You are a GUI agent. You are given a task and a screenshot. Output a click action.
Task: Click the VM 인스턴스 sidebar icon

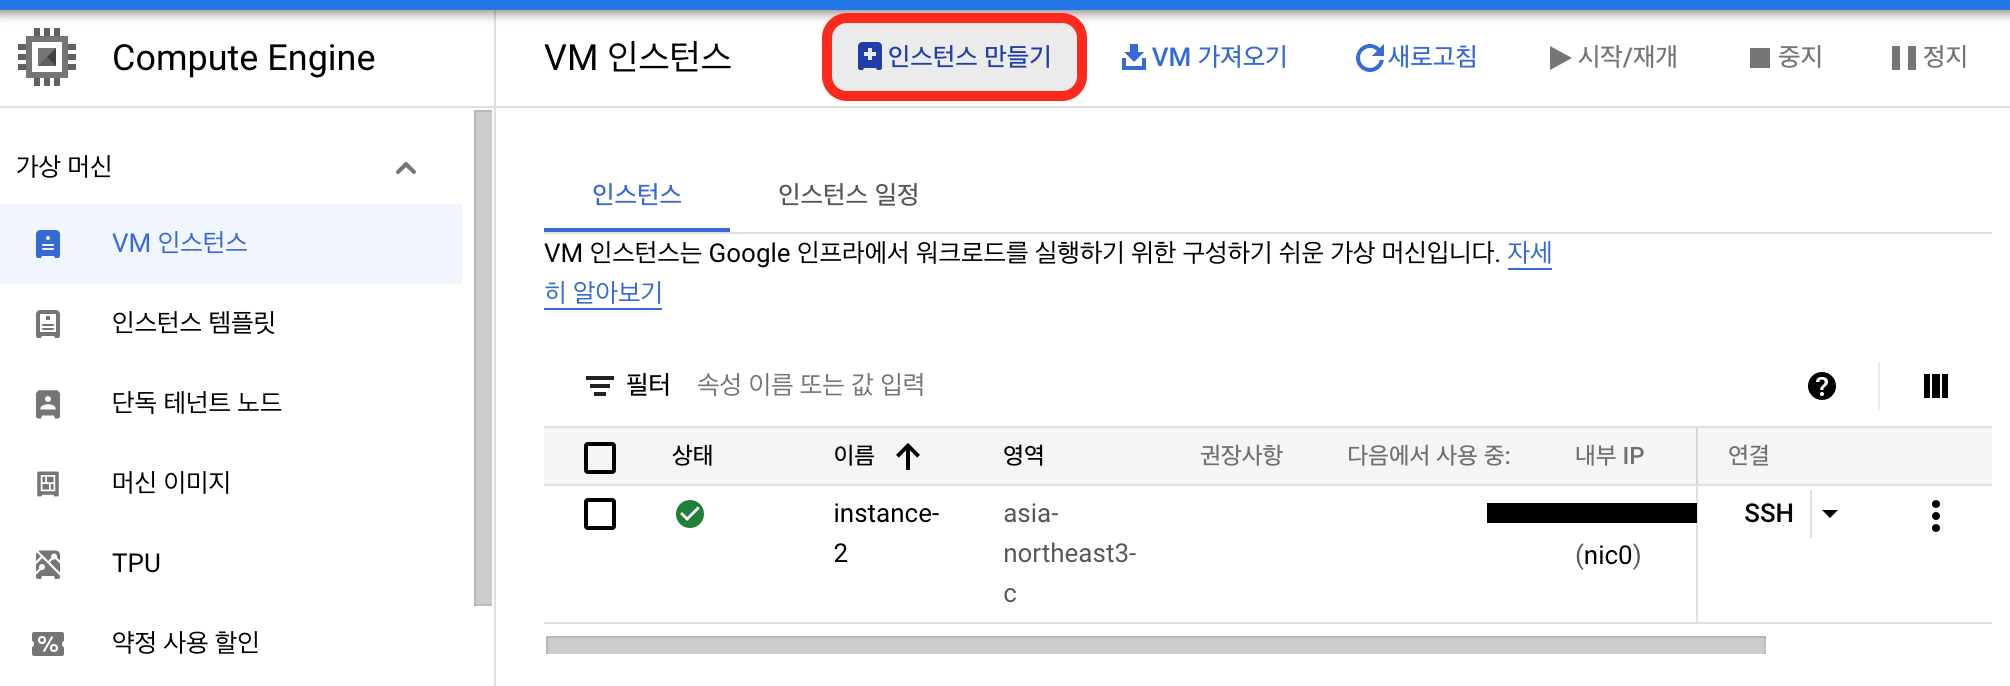coord(48,244)
